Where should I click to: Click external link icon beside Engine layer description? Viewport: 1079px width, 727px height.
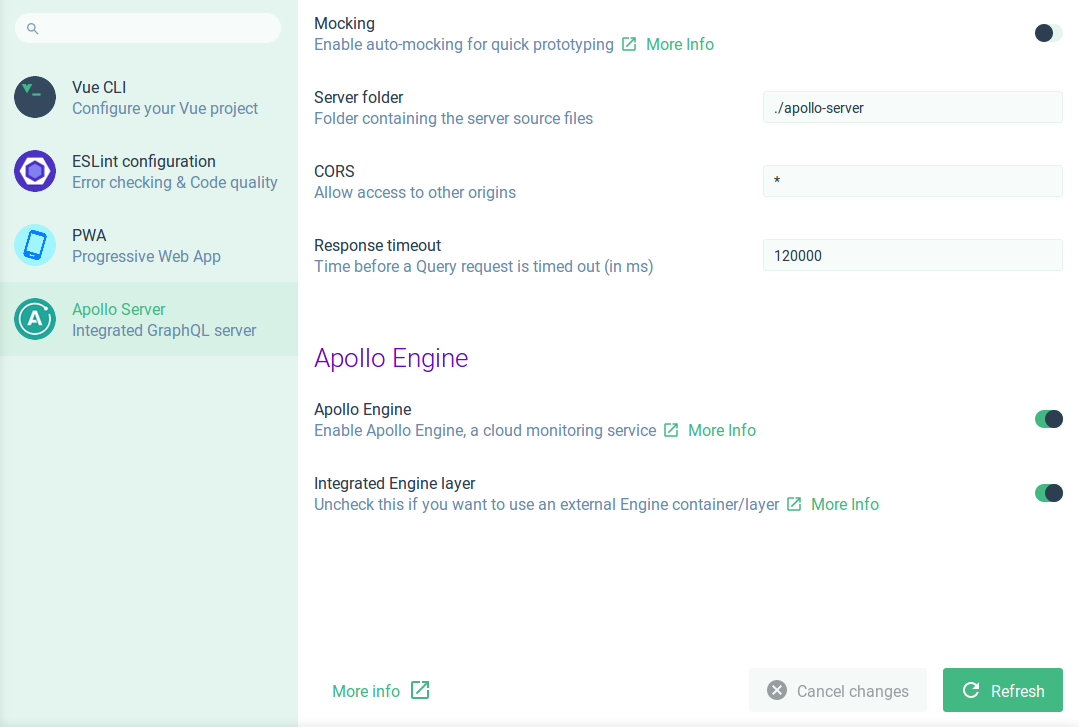[x=794, y=504]
